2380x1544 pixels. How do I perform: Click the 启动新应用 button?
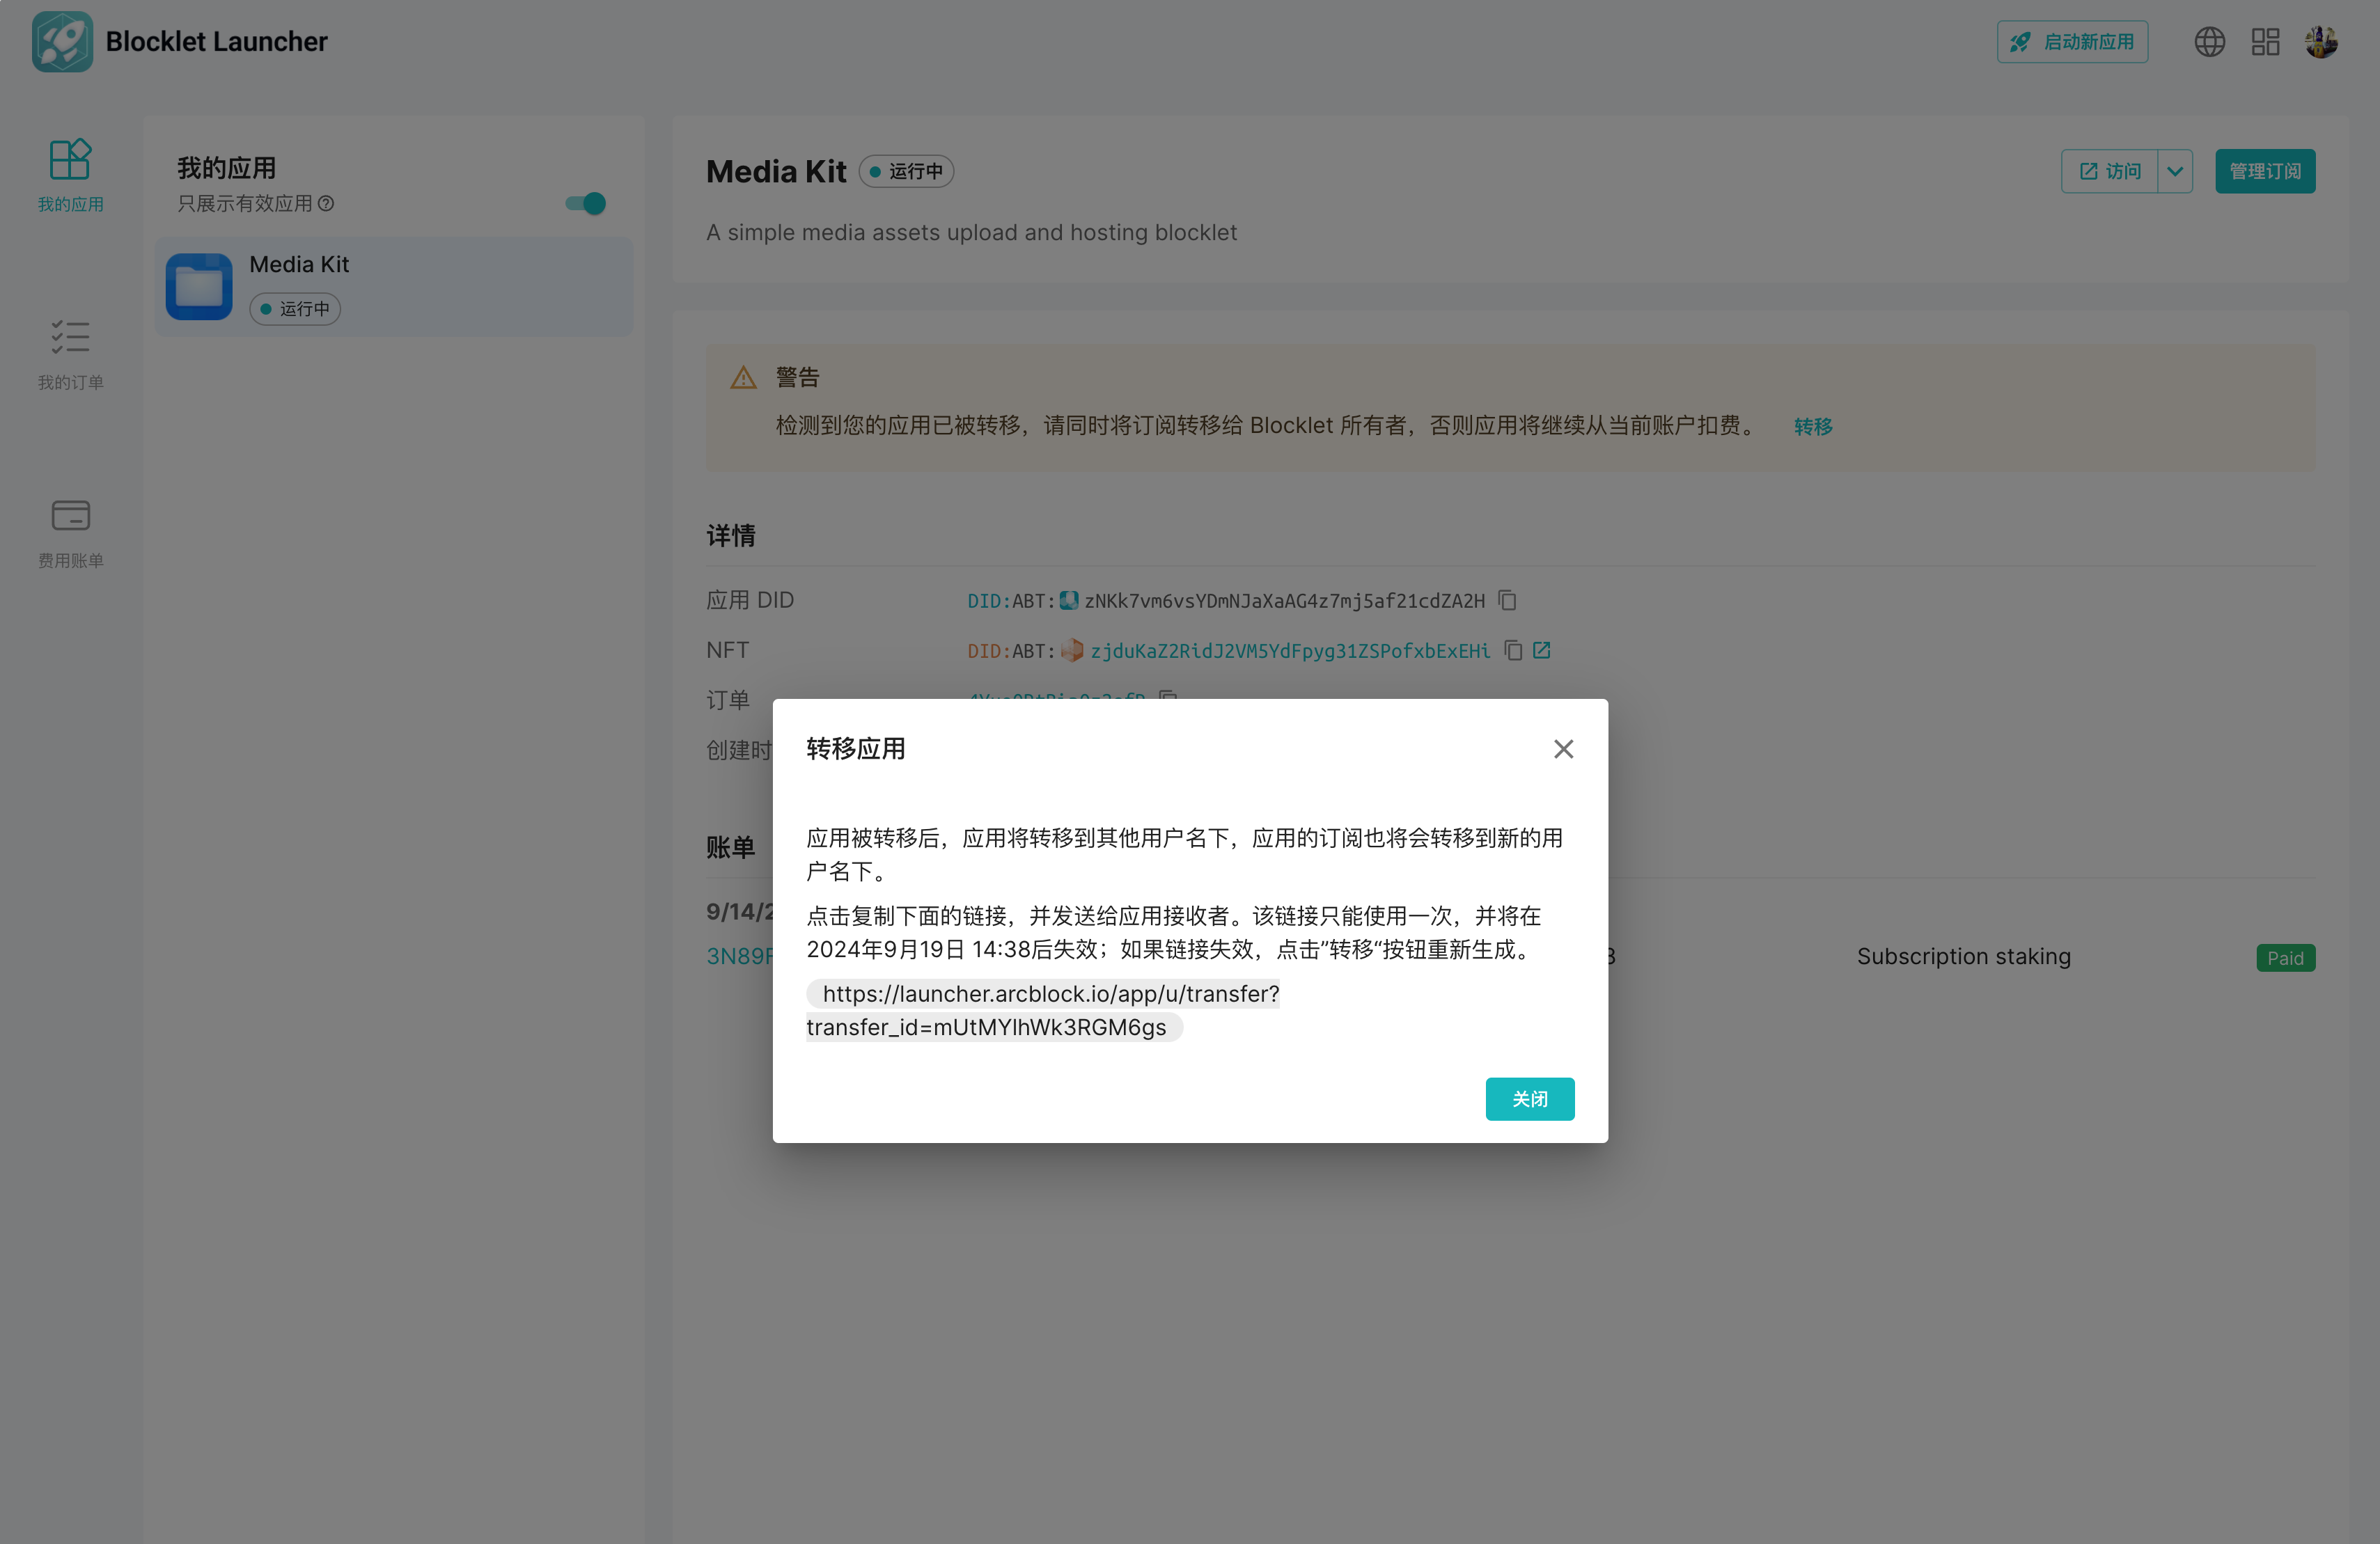coord(2072,41)
